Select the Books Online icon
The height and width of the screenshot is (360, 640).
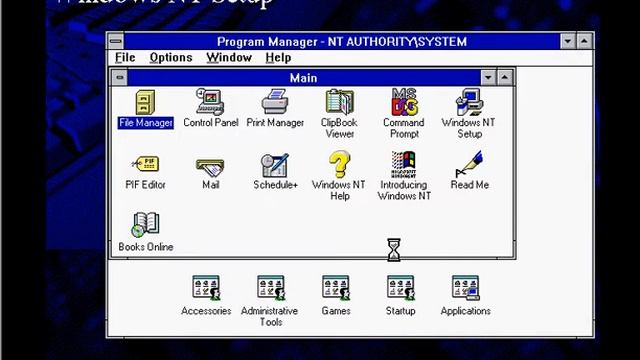[x=145, y=225]
